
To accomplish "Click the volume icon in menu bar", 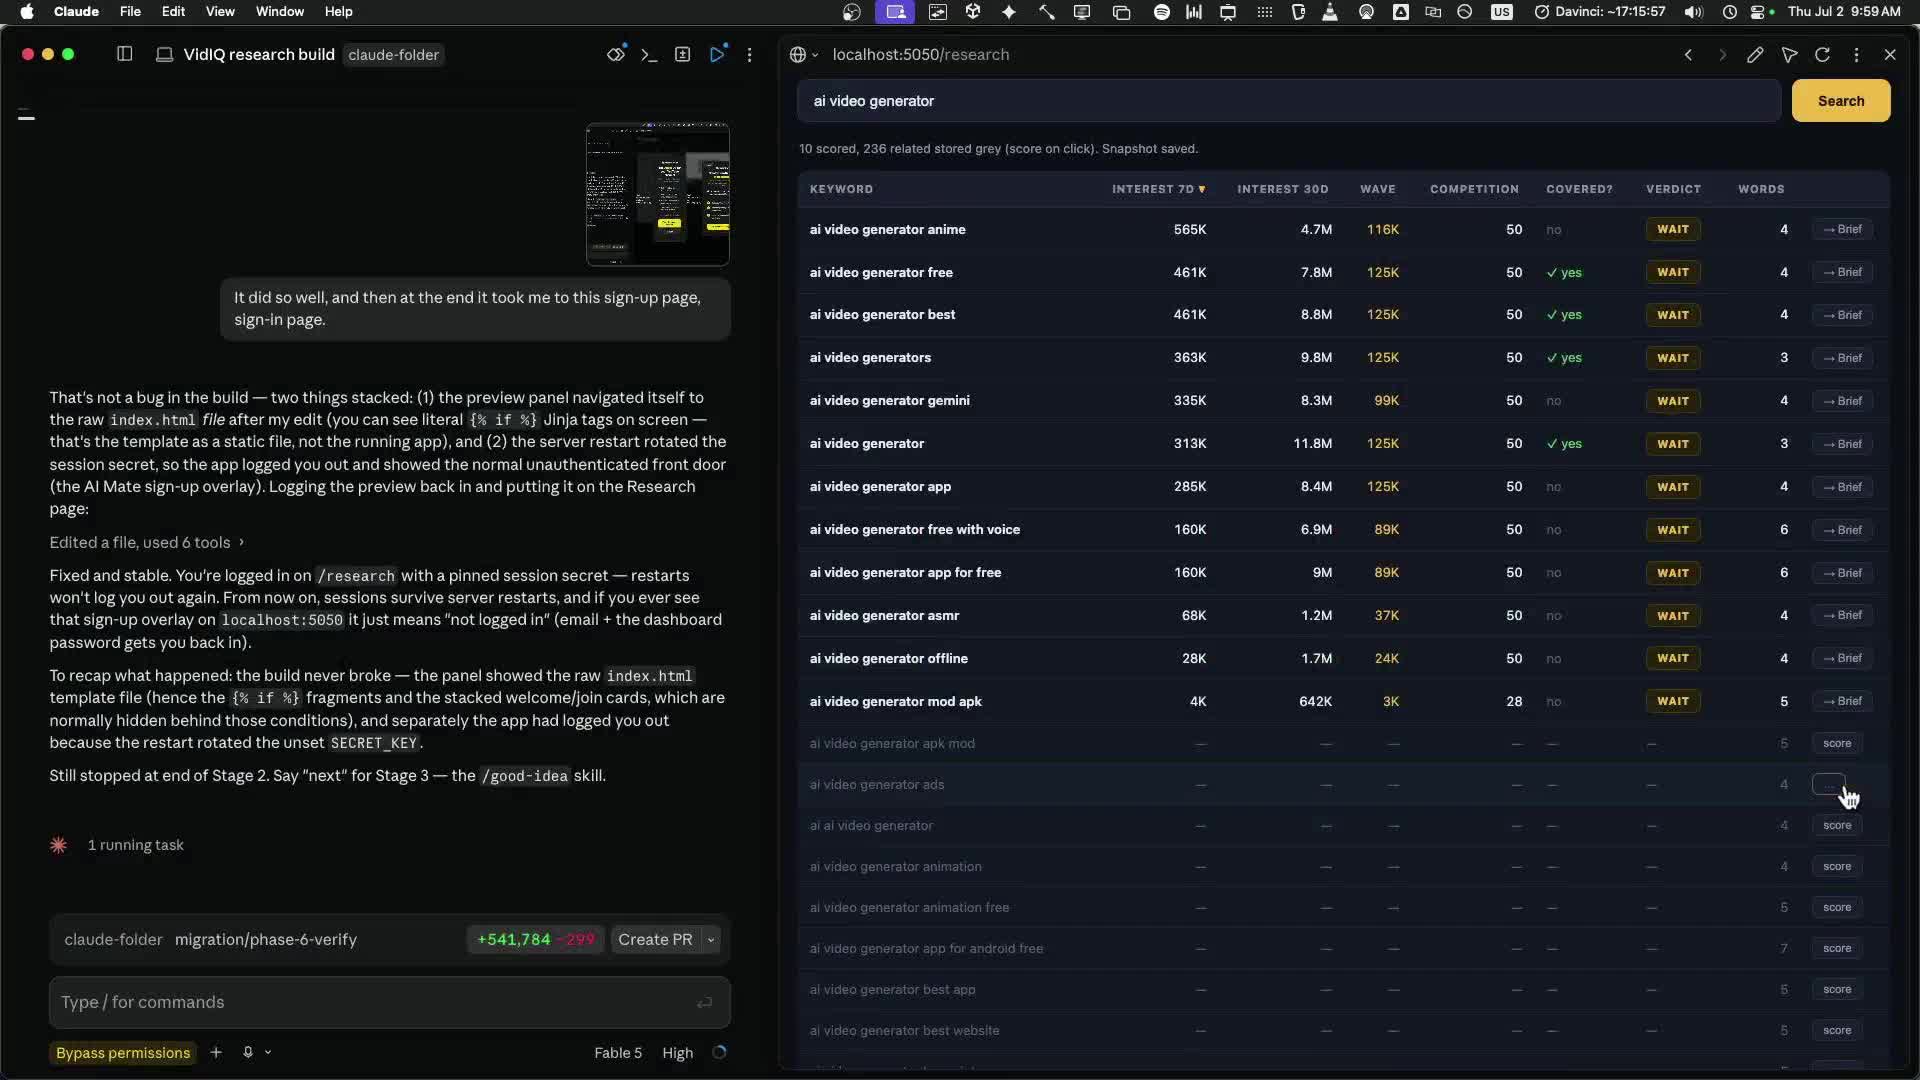I will 1694,12.
